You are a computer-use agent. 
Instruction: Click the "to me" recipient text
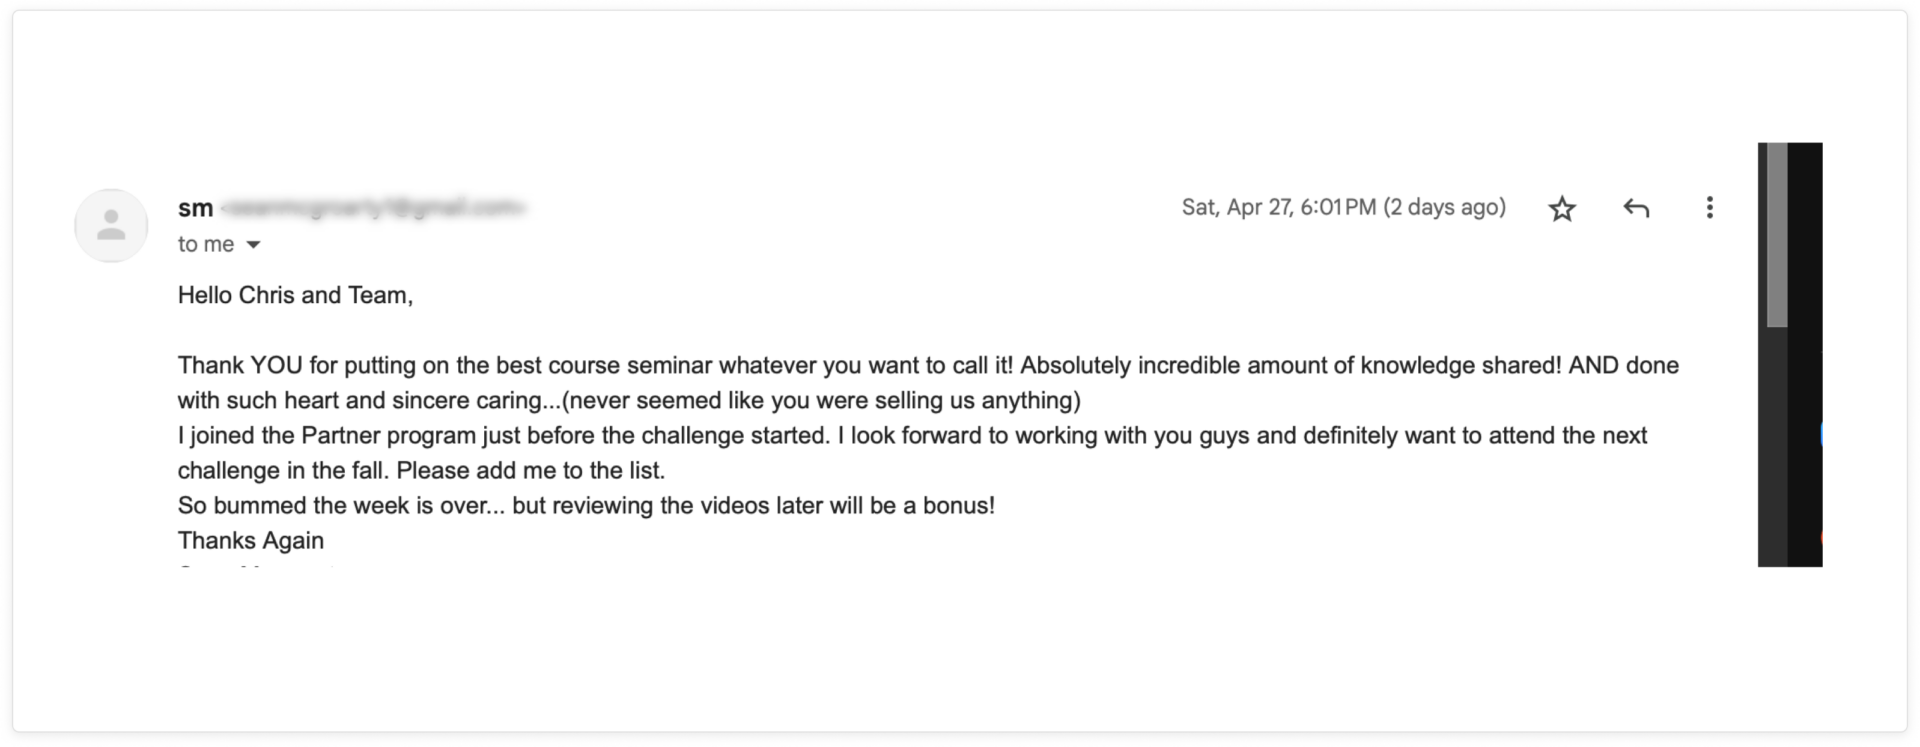pos(206,244)
